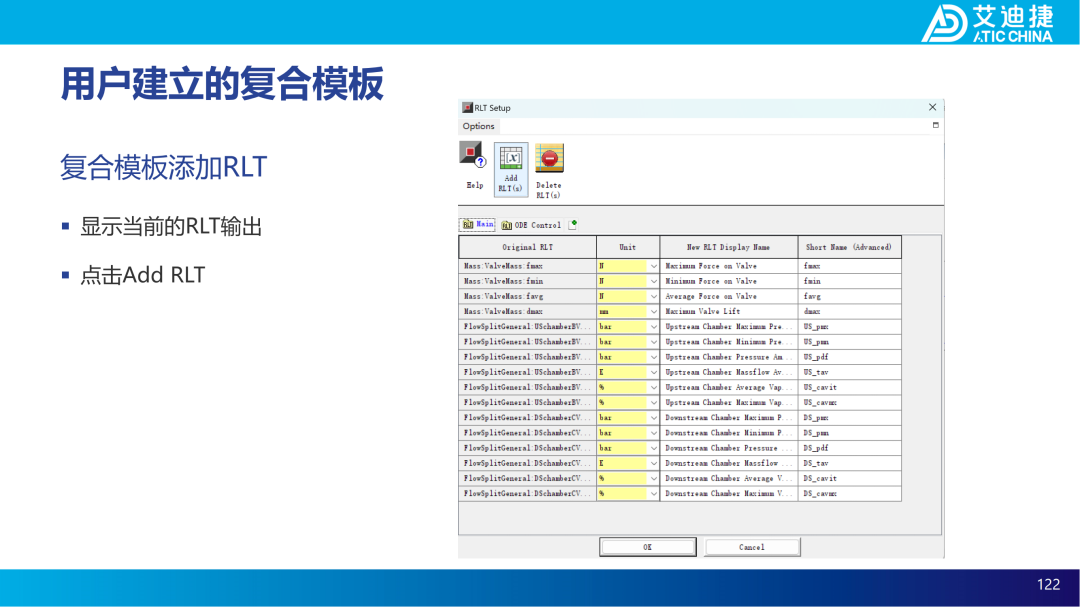Open unit dropdown for US_cavmx row
Screen dimensions: 1080x607
tap(653, 402)
